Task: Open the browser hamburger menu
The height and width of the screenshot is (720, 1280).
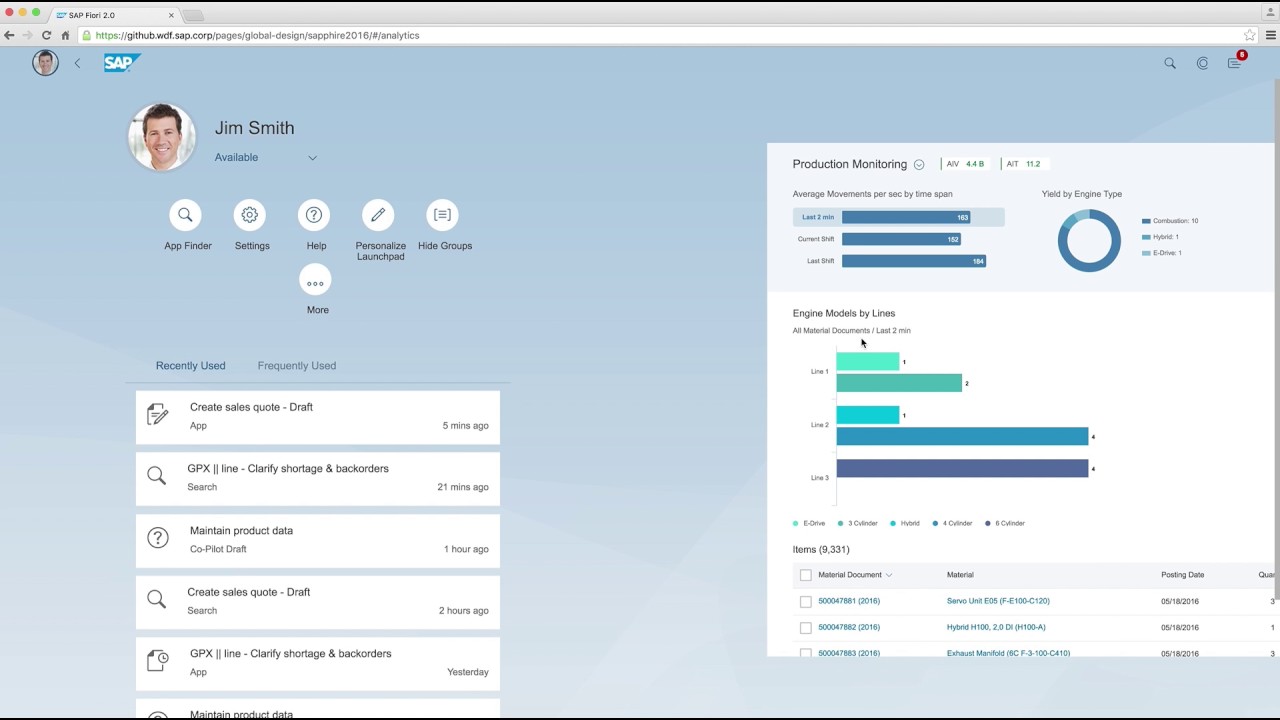Action: [1271, 35]
